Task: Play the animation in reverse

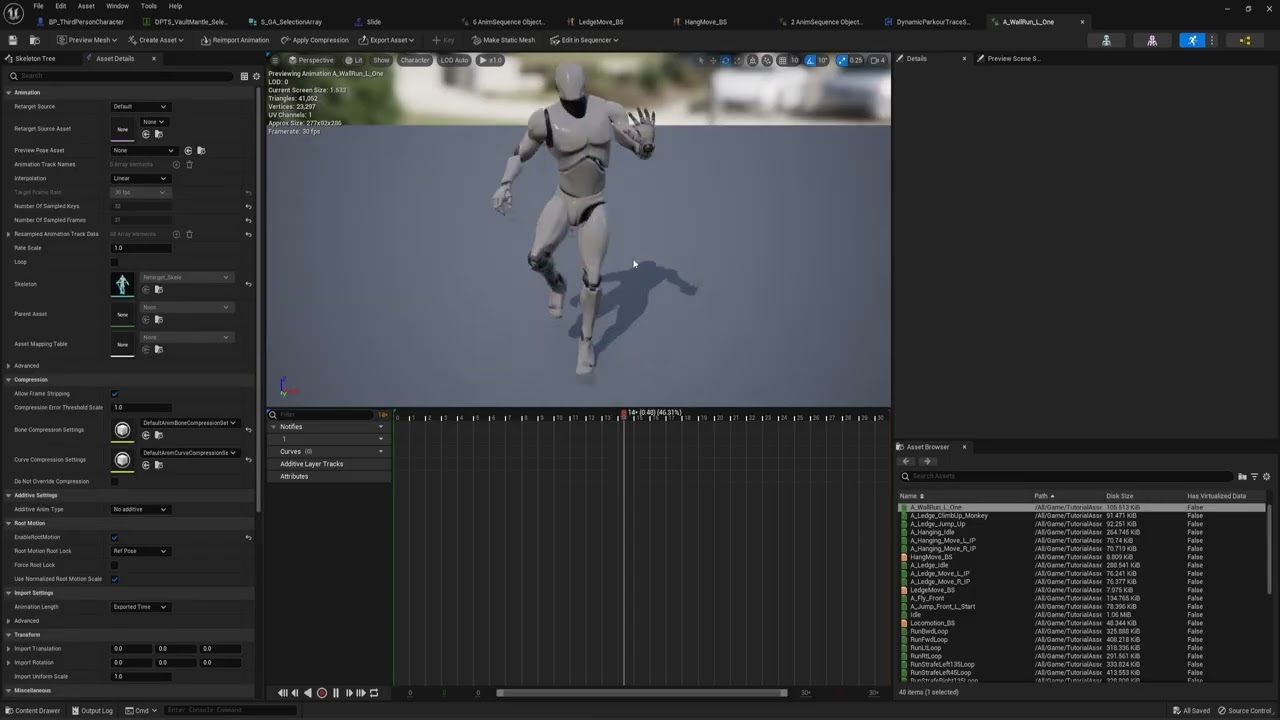Action: 308,693
